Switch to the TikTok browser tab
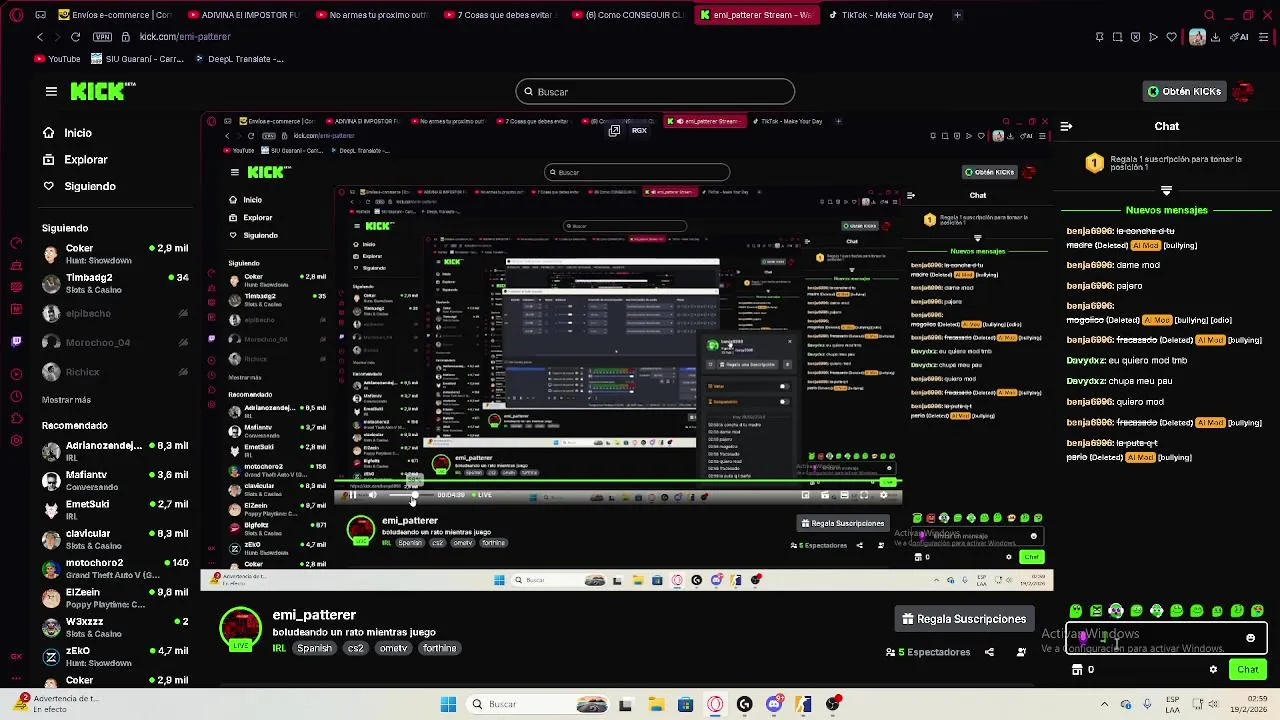The height and width of the screenshot is (720, 1280). click(880, 15)
